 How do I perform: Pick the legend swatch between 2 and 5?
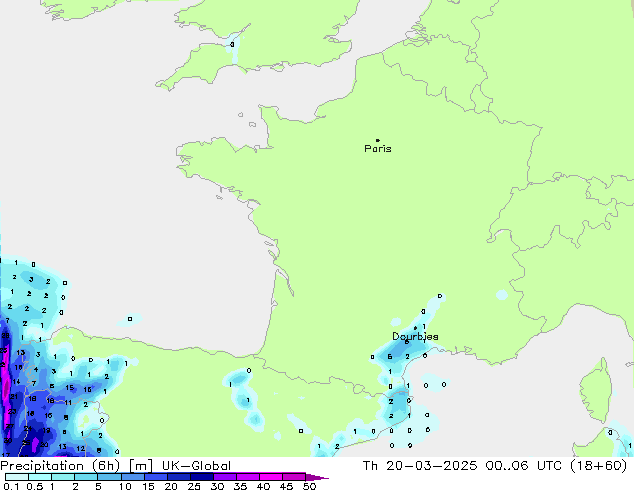pyautogui.click(x=86, y=477)
